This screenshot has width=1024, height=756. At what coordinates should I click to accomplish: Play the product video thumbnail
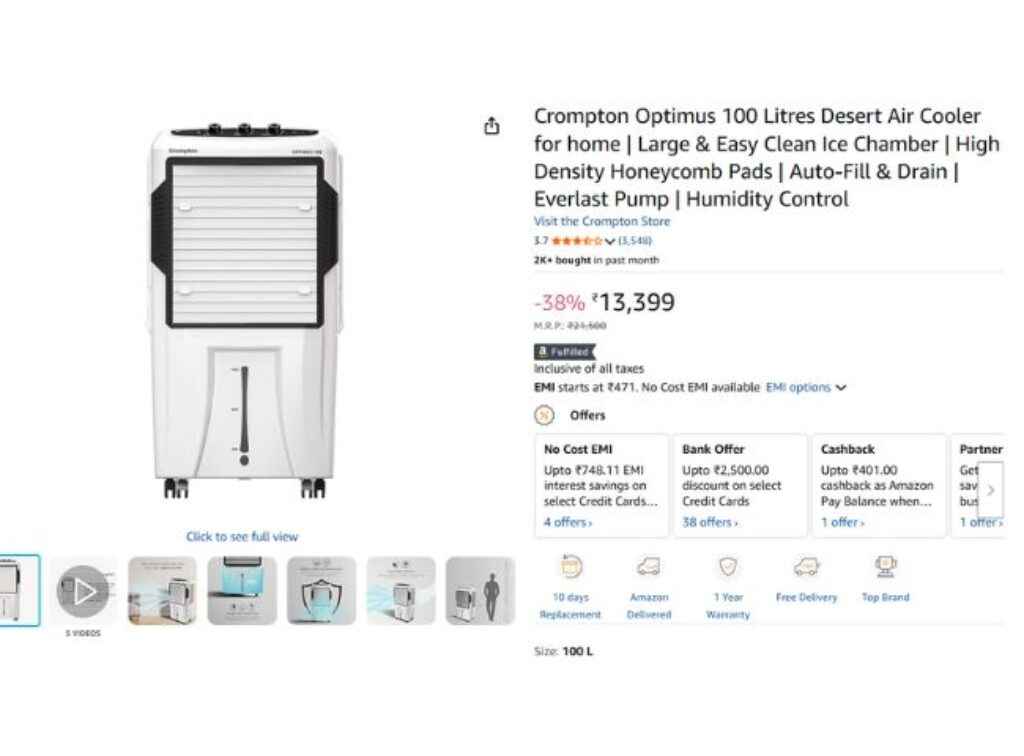83,591
